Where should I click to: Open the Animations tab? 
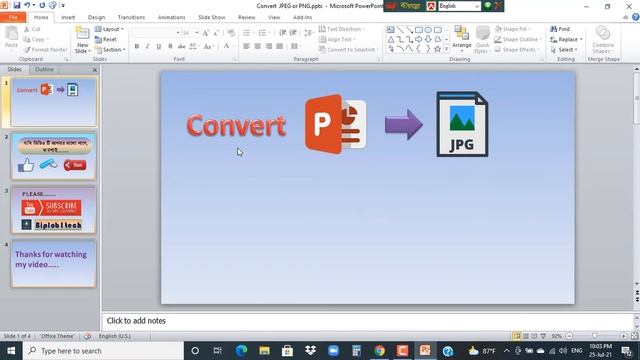pos(171,17)
